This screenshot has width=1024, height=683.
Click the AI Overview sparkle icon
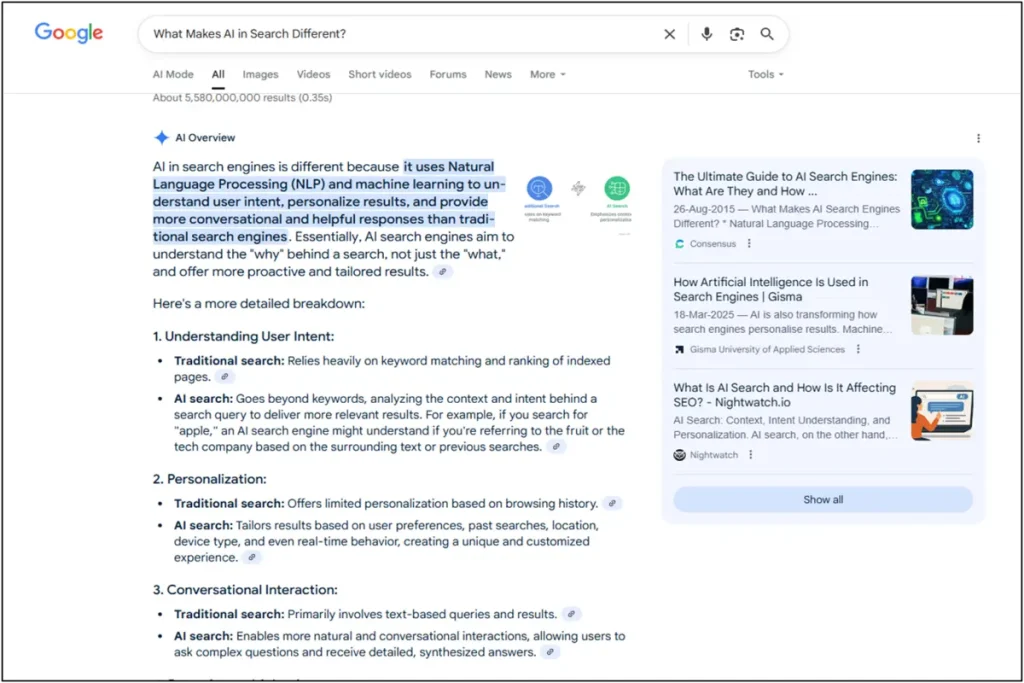(160, 137)
